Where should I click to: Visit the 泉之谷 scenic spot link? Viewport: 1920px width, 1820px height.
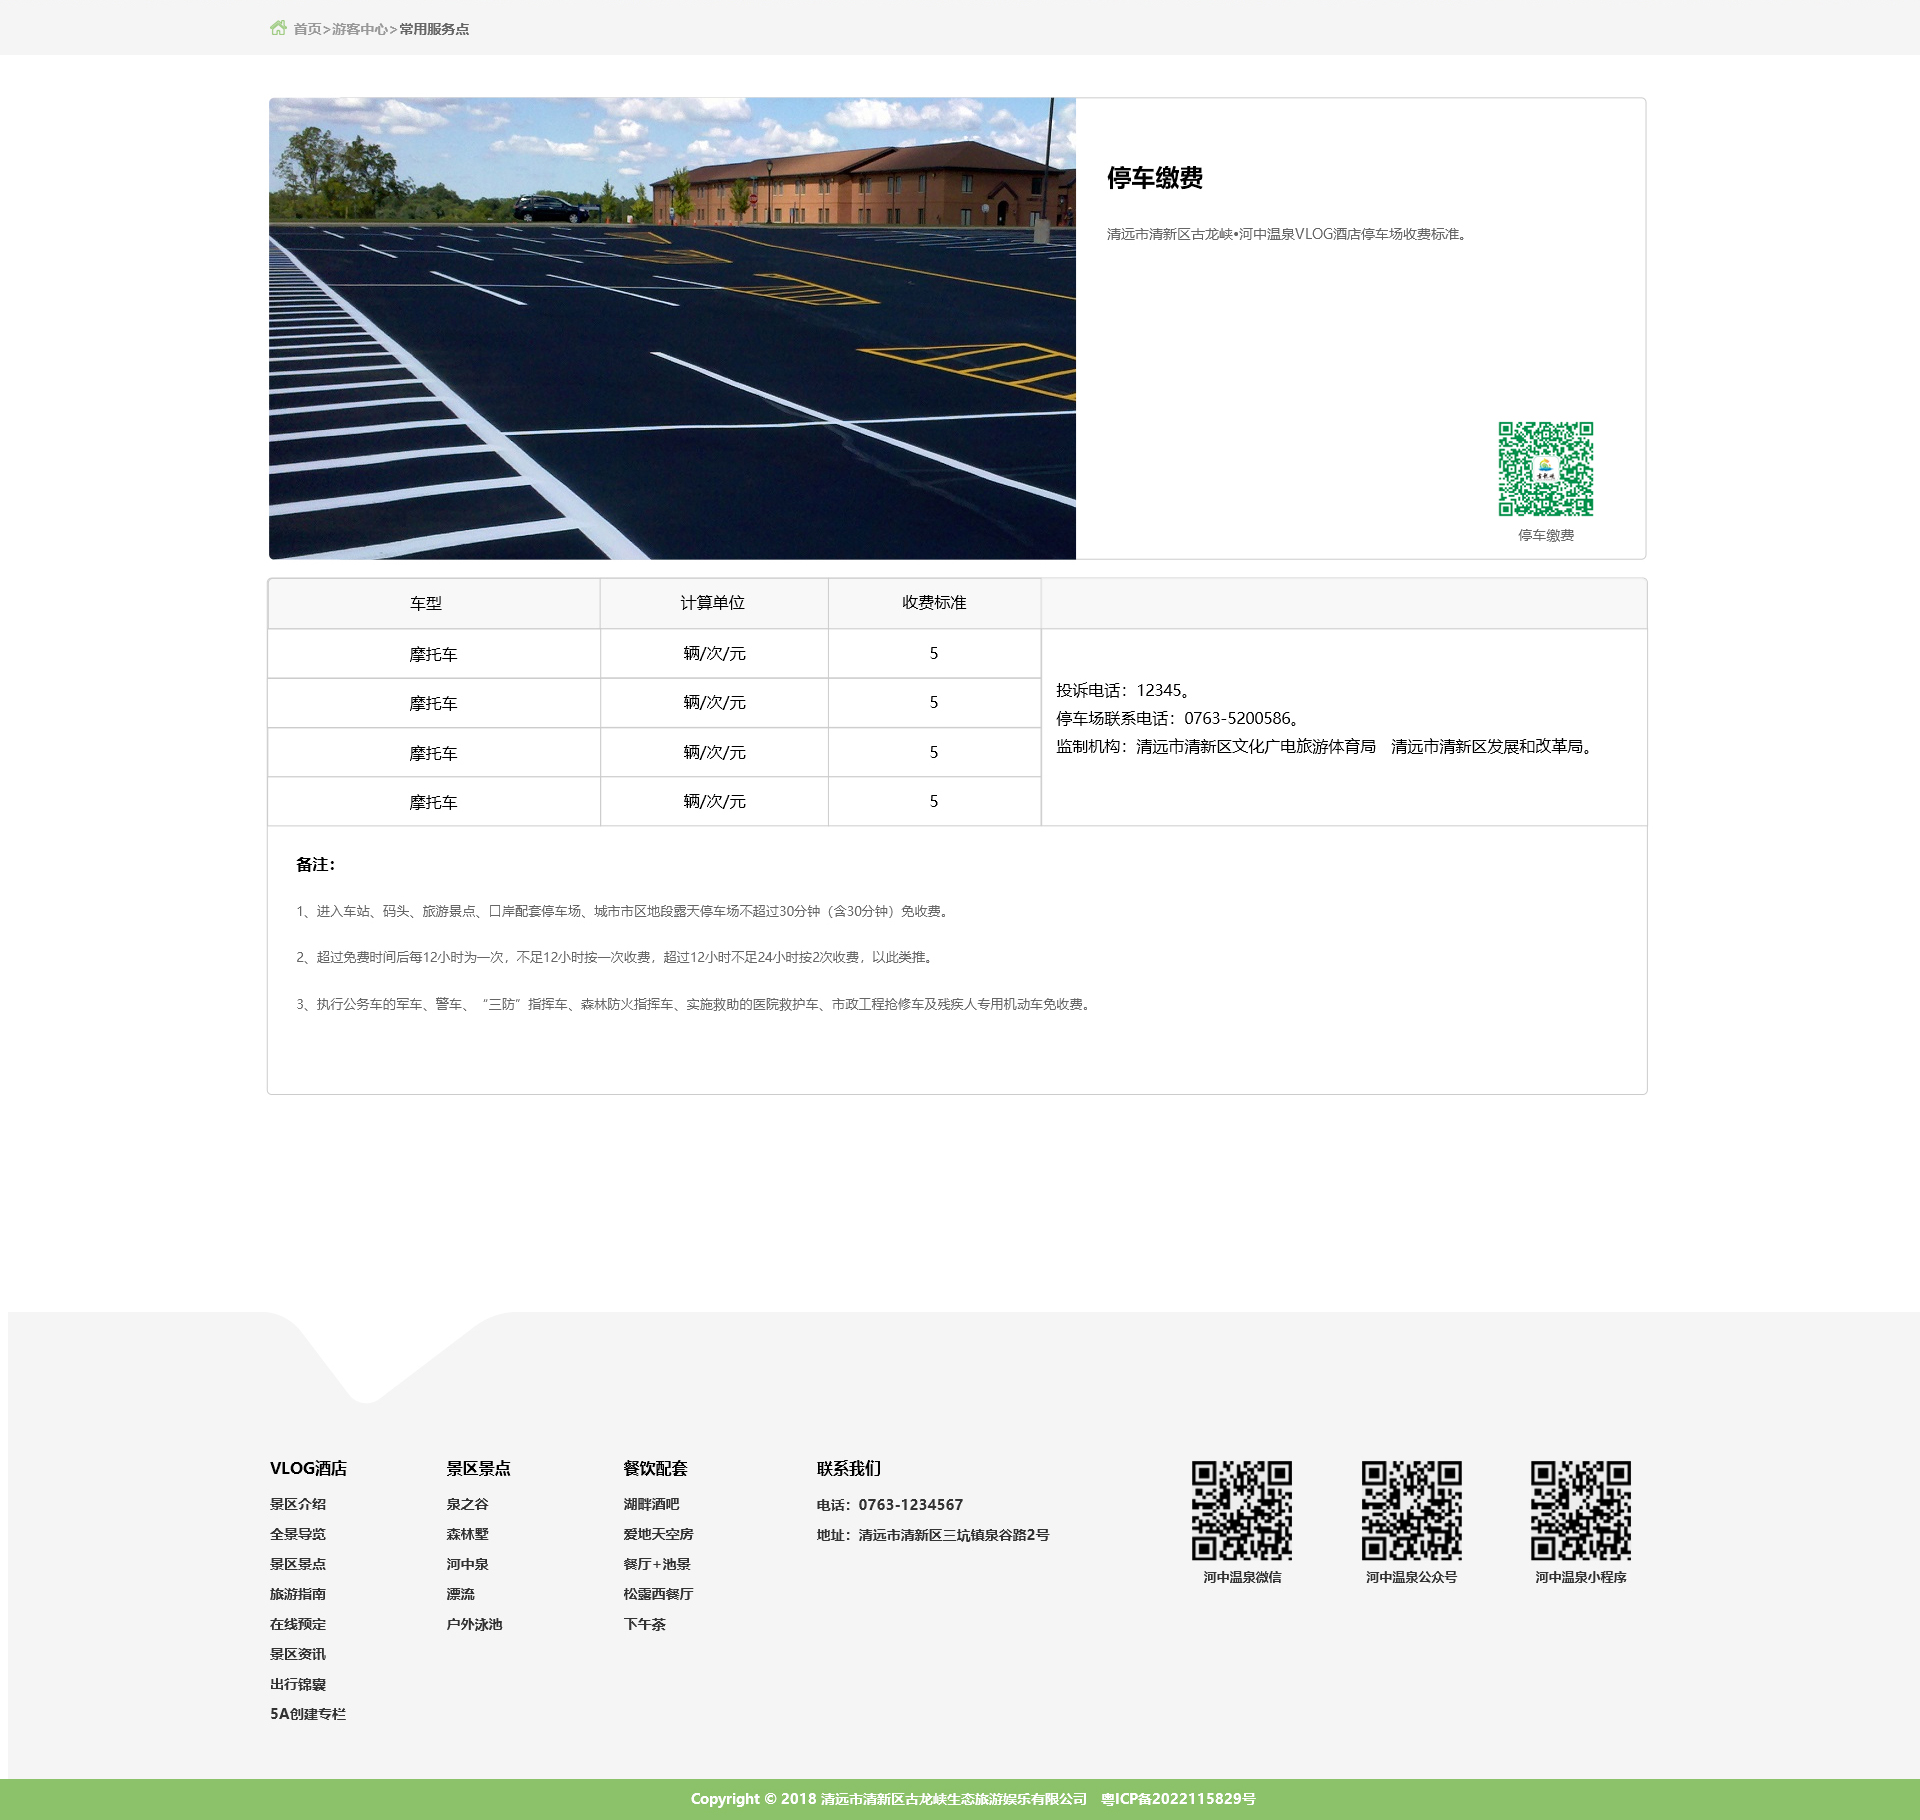(x=467, y=1504)
